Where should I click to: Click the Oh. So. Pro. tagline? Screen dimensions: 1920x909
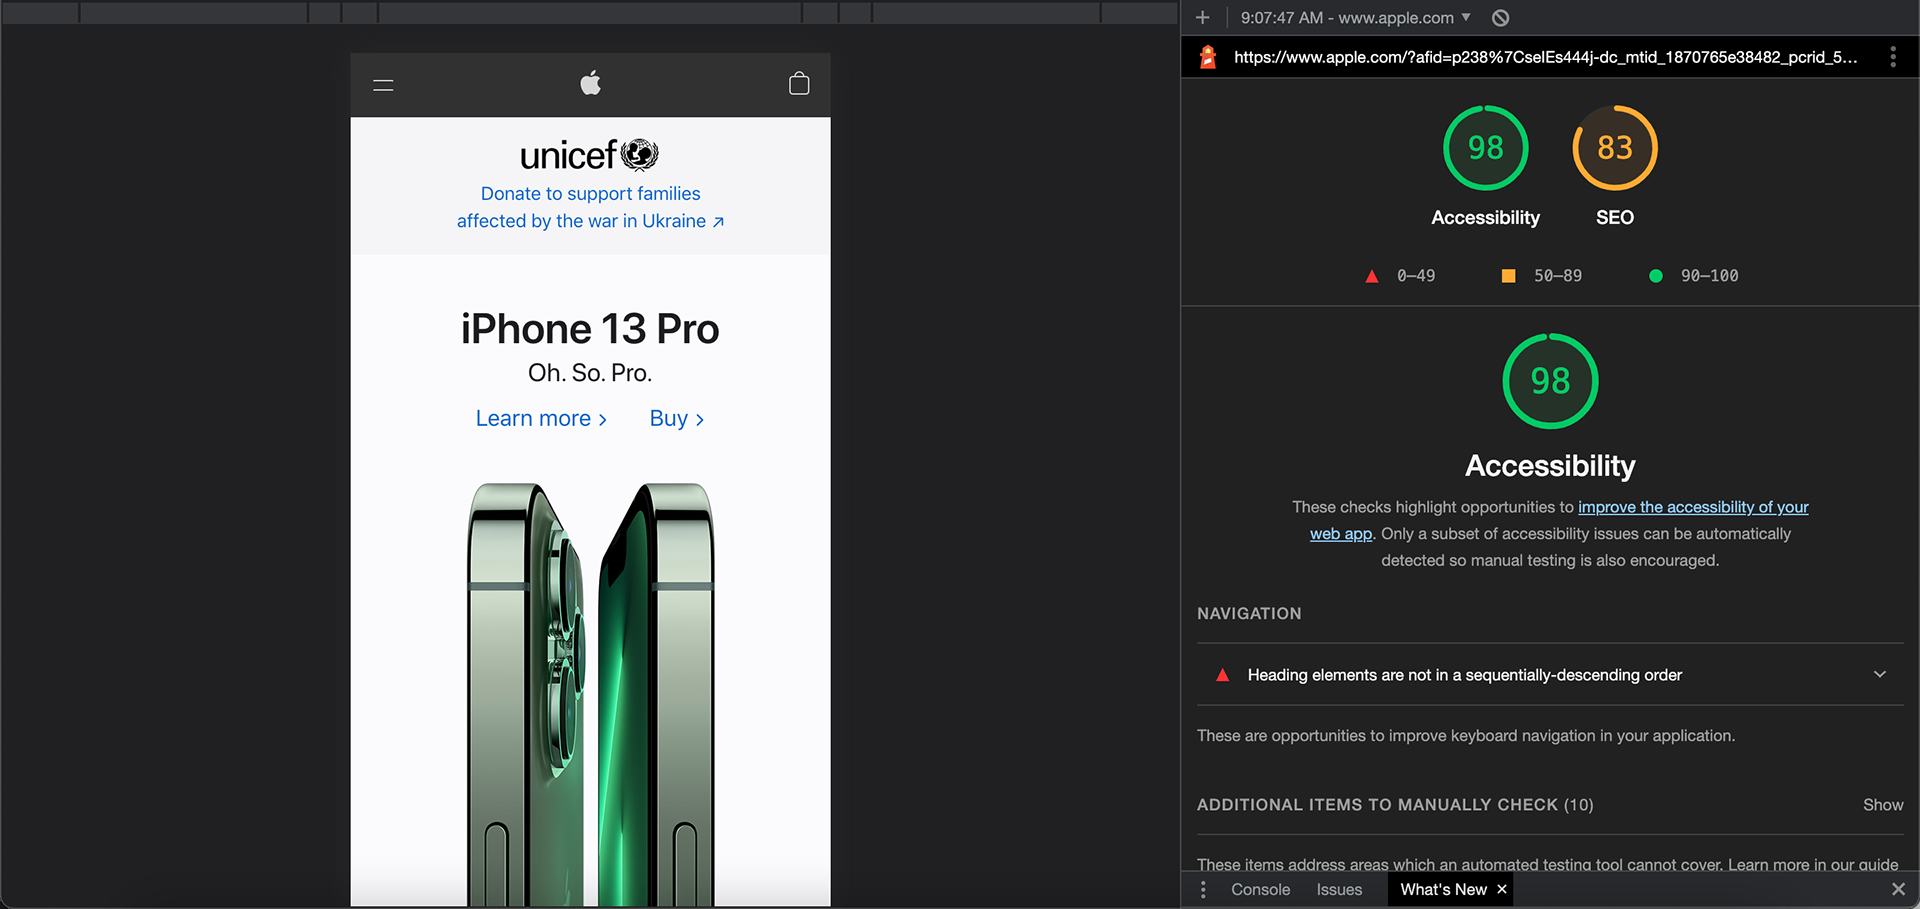[590, 373]
